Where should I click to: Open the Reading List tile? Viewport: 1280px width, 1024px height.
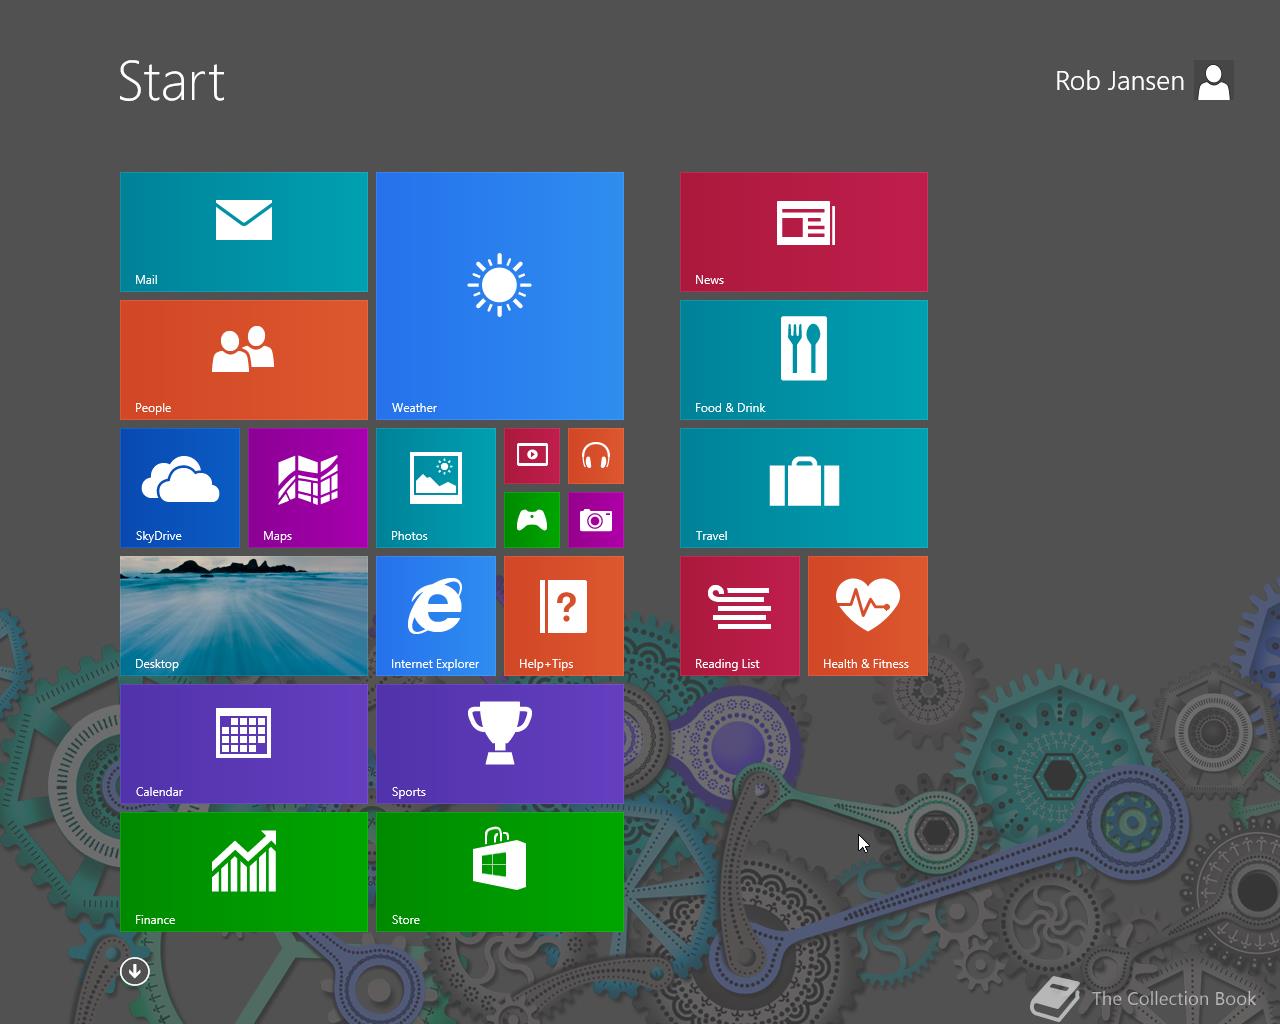coord(740,616)
